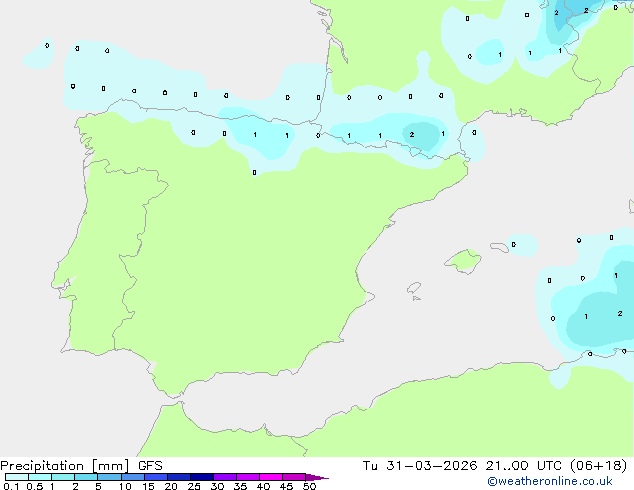This screenshot has width=634, height=490.
Task: Click the legend scale label '50'
Action: (x=309, y=486)
